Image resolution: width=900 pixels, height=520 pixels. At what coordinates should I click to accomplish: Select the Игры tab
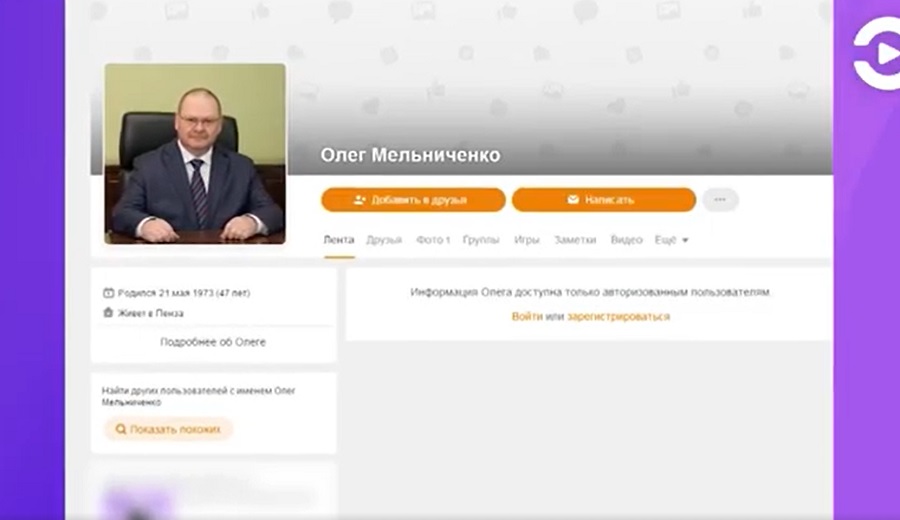pos(526,240)
